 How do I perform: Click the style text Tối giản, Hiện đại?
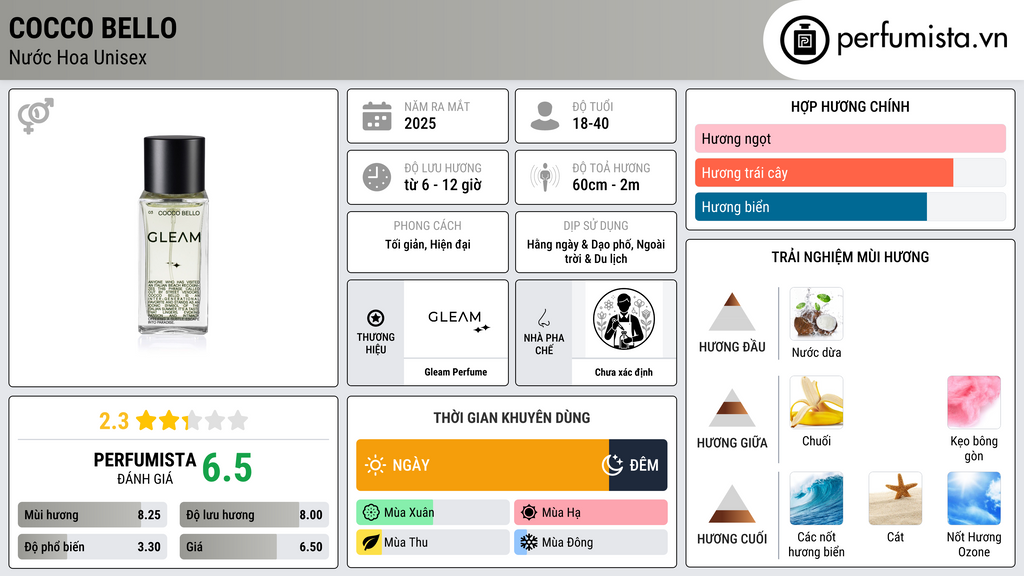(x=428, y=244)
